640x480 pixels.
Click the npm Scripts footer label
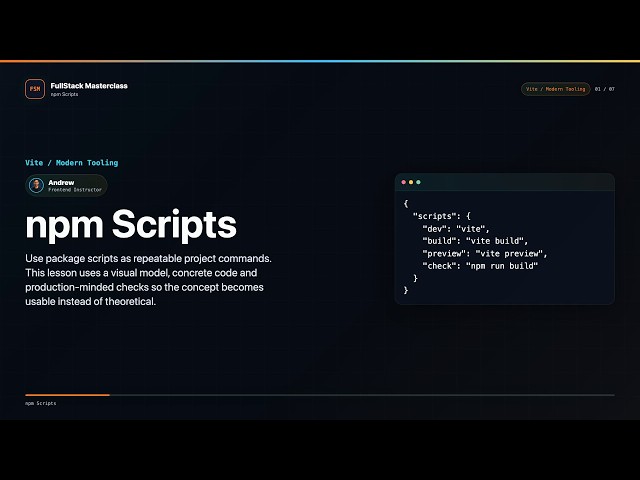[x=41, y=403]
